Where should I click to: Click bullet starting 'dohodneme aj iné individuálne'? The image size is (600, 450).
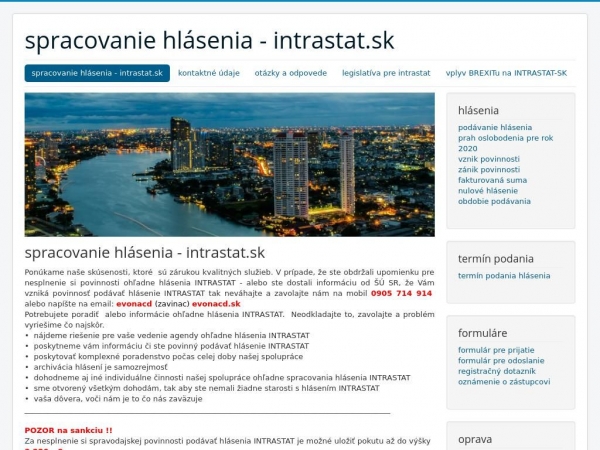point(222,378)
